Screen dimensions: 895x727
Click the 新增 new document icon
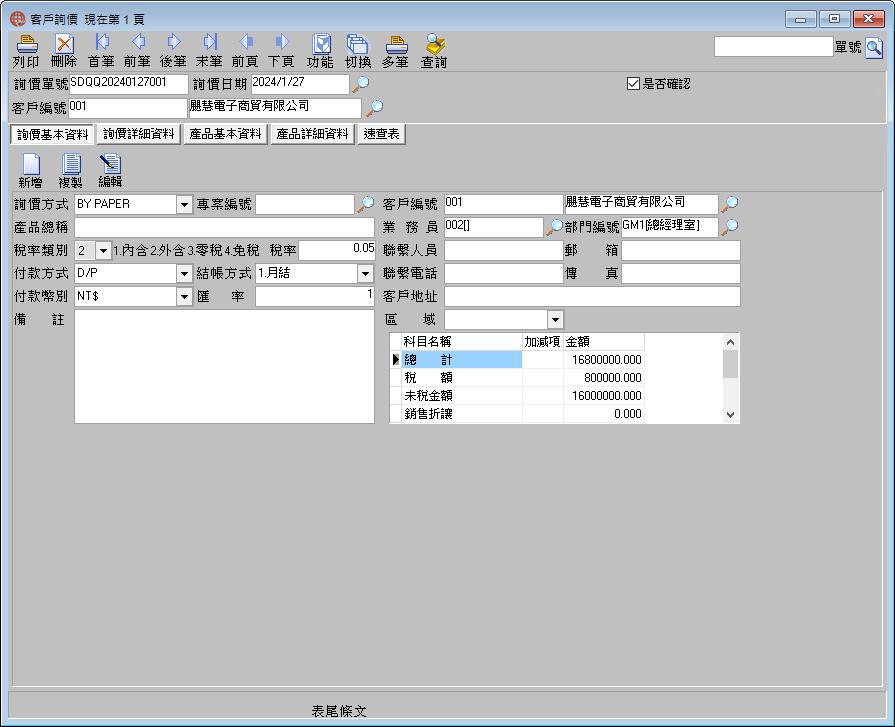[x=30, y=171]
